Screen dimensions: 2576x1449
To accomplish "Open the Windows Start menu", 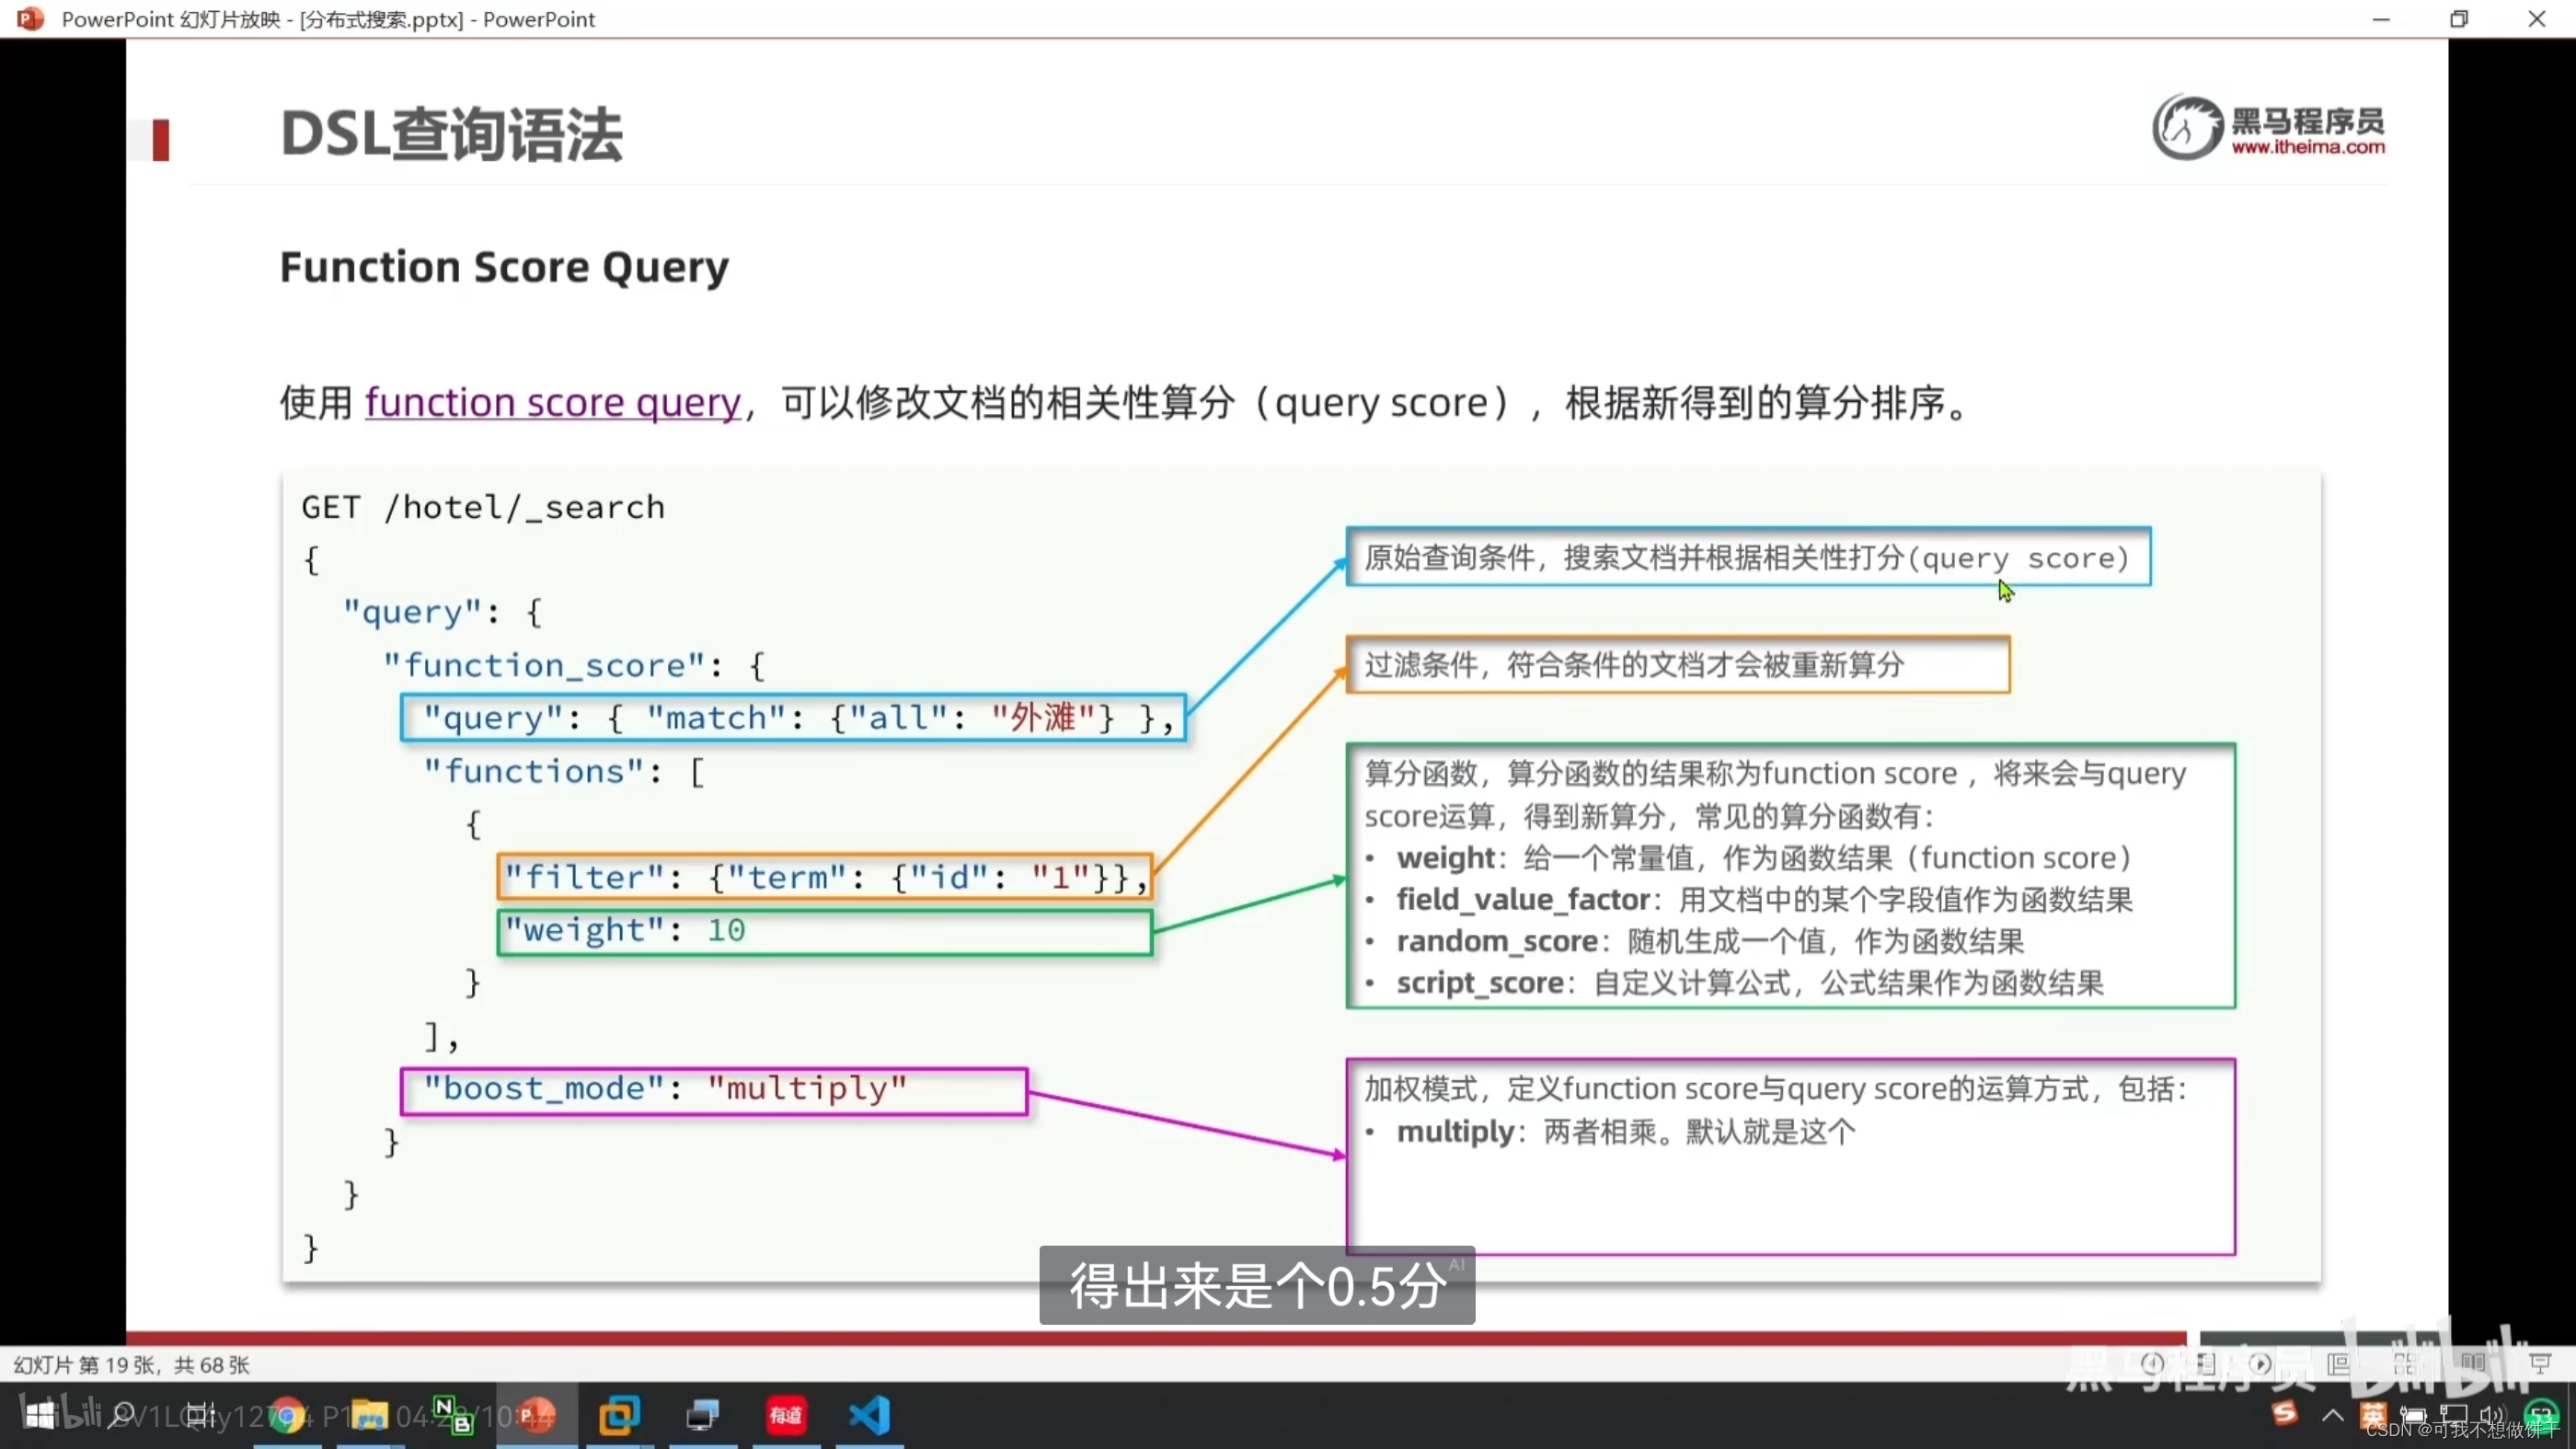I will [40, 1415].
